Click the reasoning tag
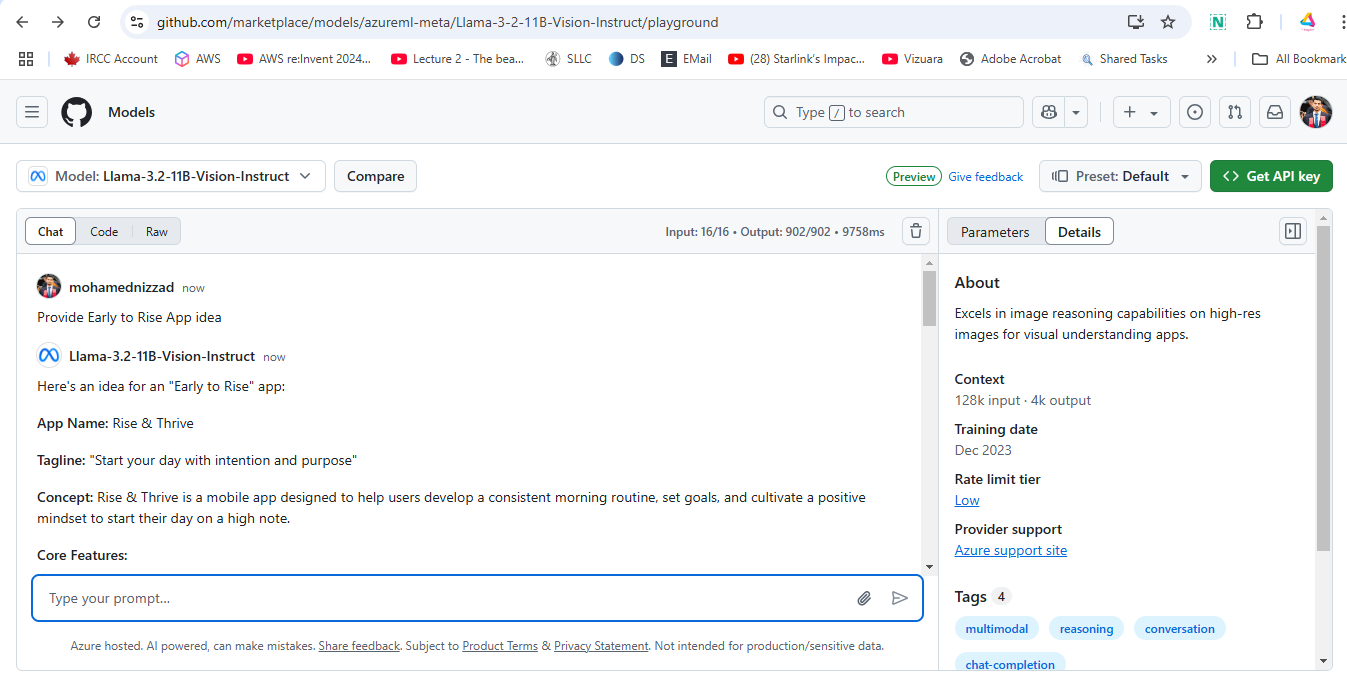The image size is (1347, 683). 1086,629
